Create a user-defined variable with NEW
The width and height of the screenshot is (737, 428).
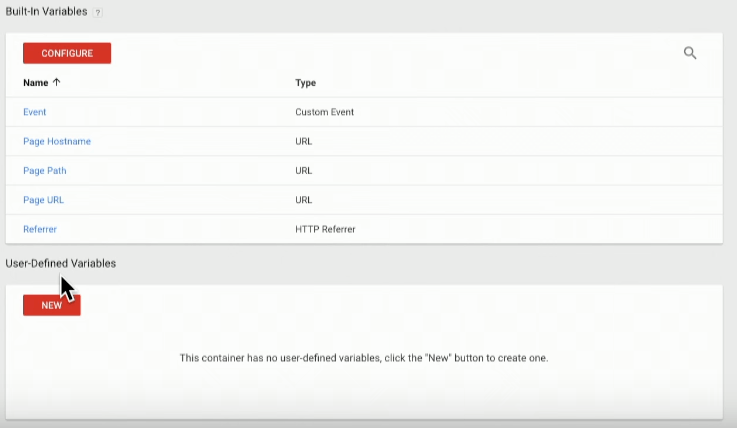(x=52, y=305)
